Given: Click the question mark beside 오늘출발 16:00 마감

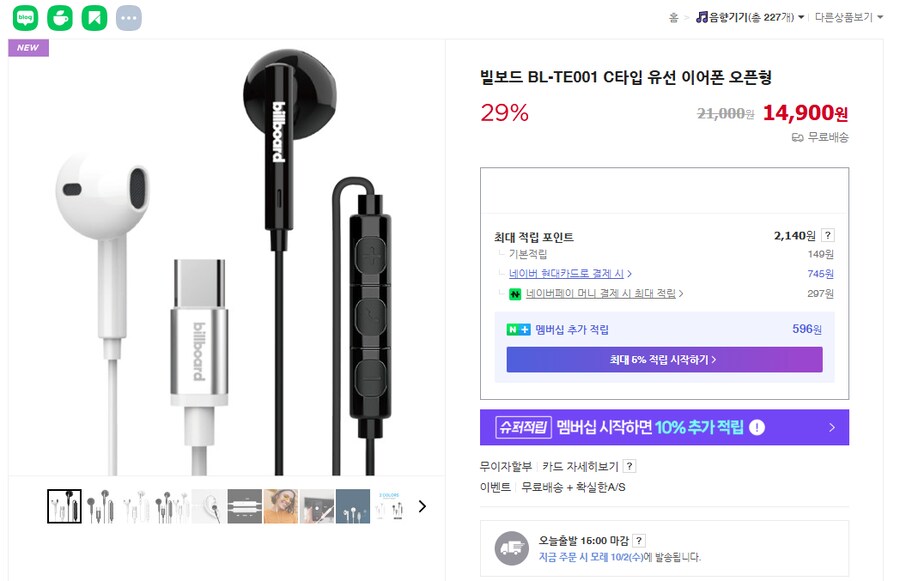Looking at the screenshot, I should point(640,538).
